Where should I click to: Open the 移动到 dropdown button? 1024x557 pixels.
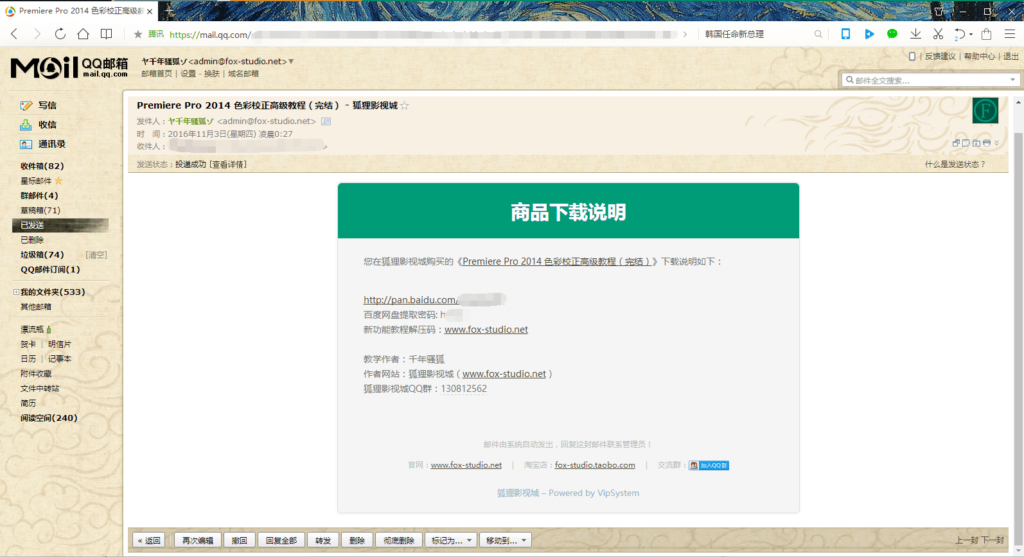coord(505,541)
